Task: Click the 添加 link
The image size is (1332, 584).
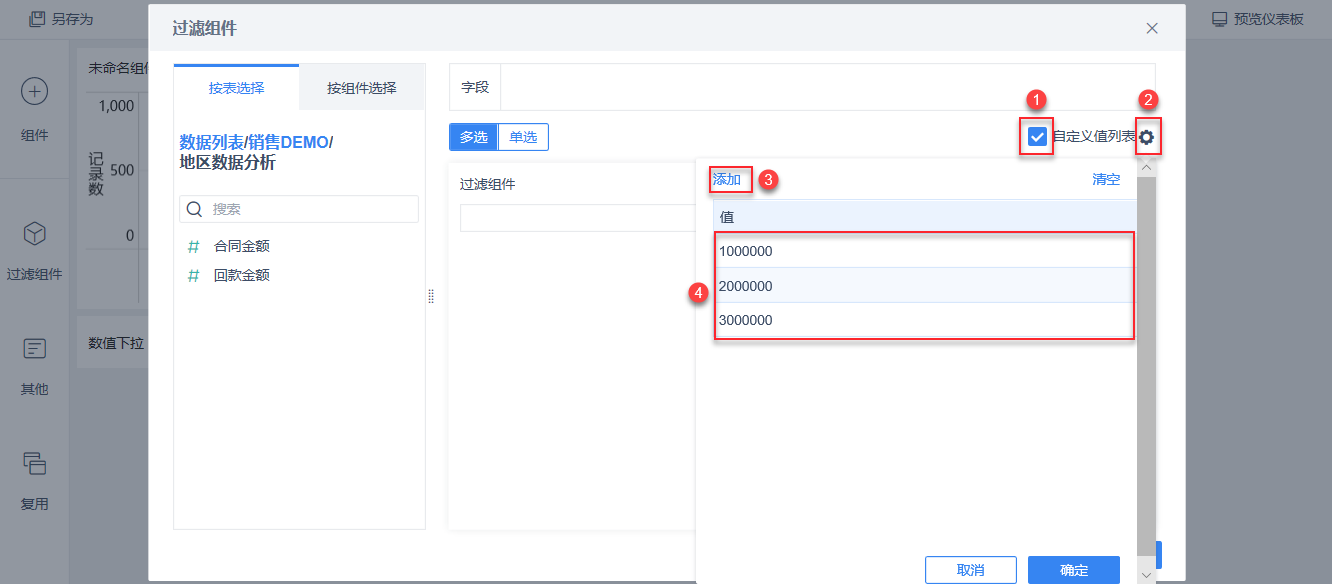Action: [x=727, y=179]
